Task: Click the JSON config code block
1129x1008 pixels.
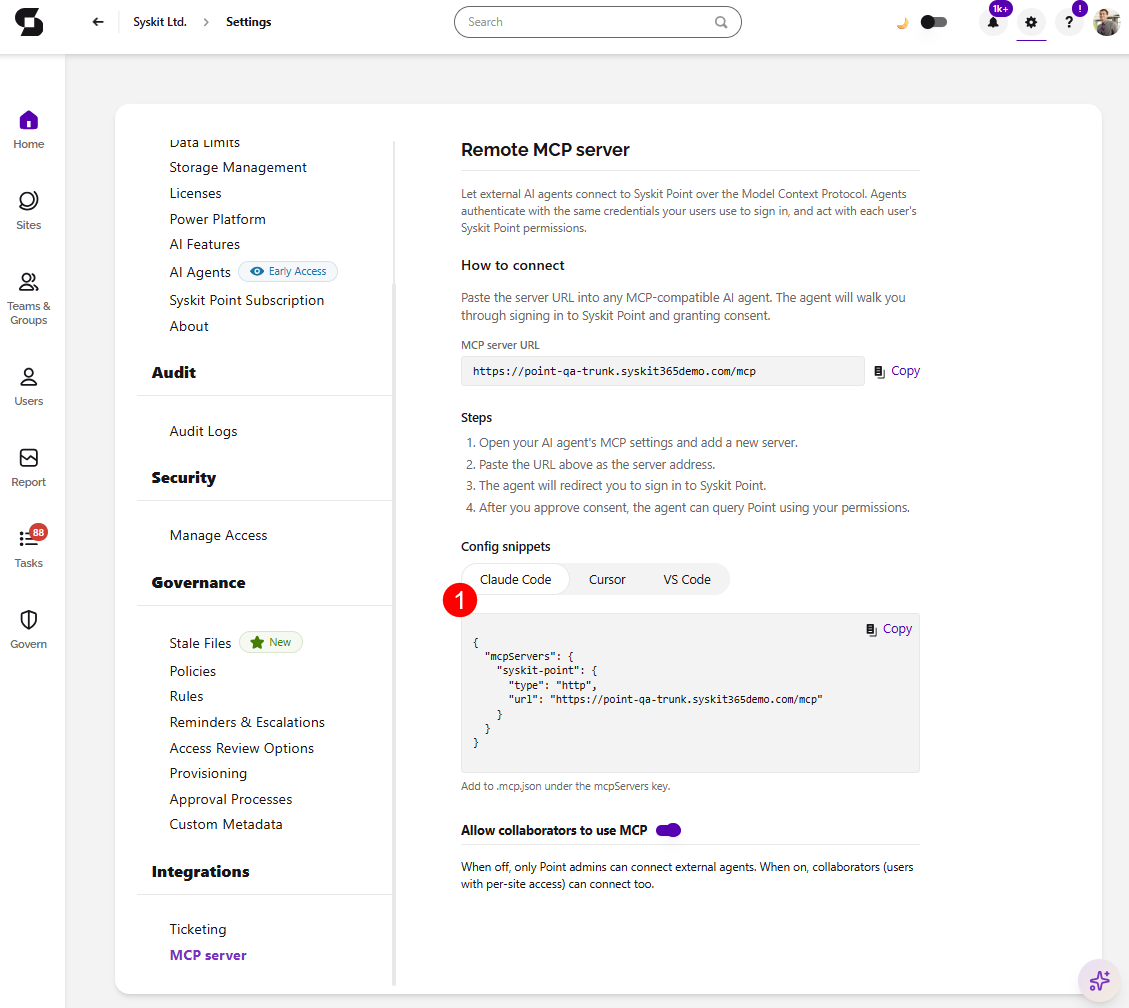Action: (x=690, y=693)
